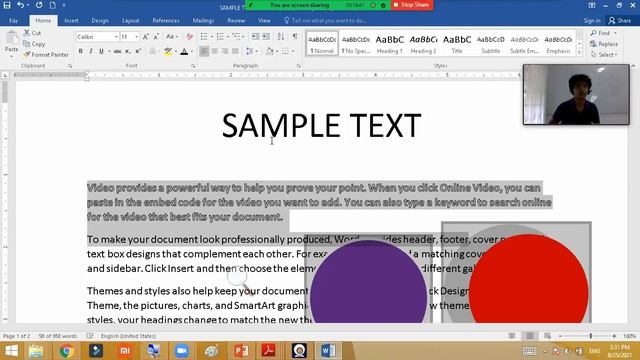Increase paragraph indent
Image resolution: width=640 pixels, height=360 pixels.
tap(266, 37)
